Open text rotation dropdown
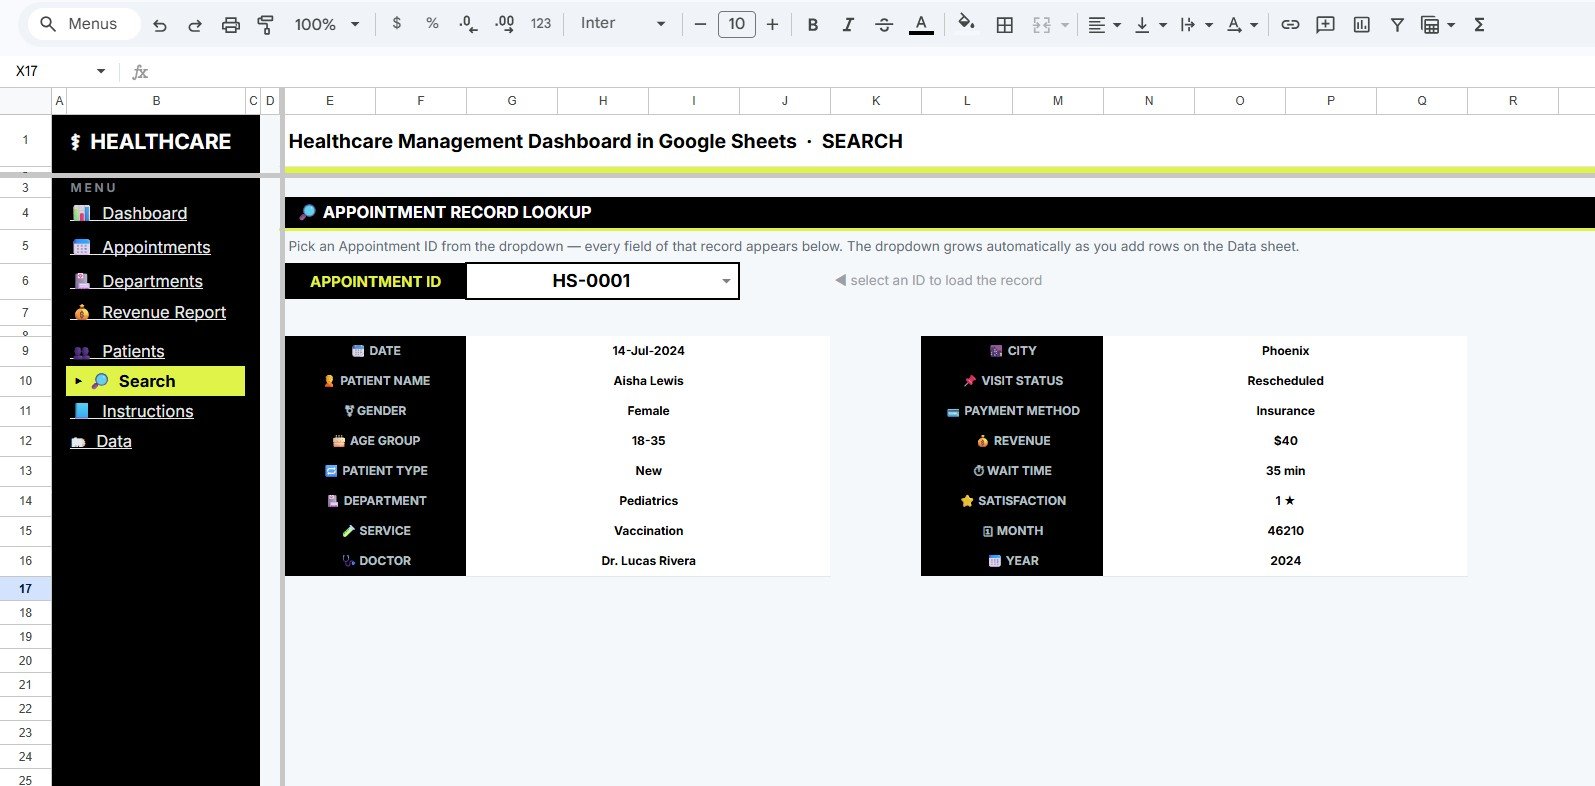The width and height of the screenshot is (1595, 786). pyautogui.click(x=1242, y=24)
